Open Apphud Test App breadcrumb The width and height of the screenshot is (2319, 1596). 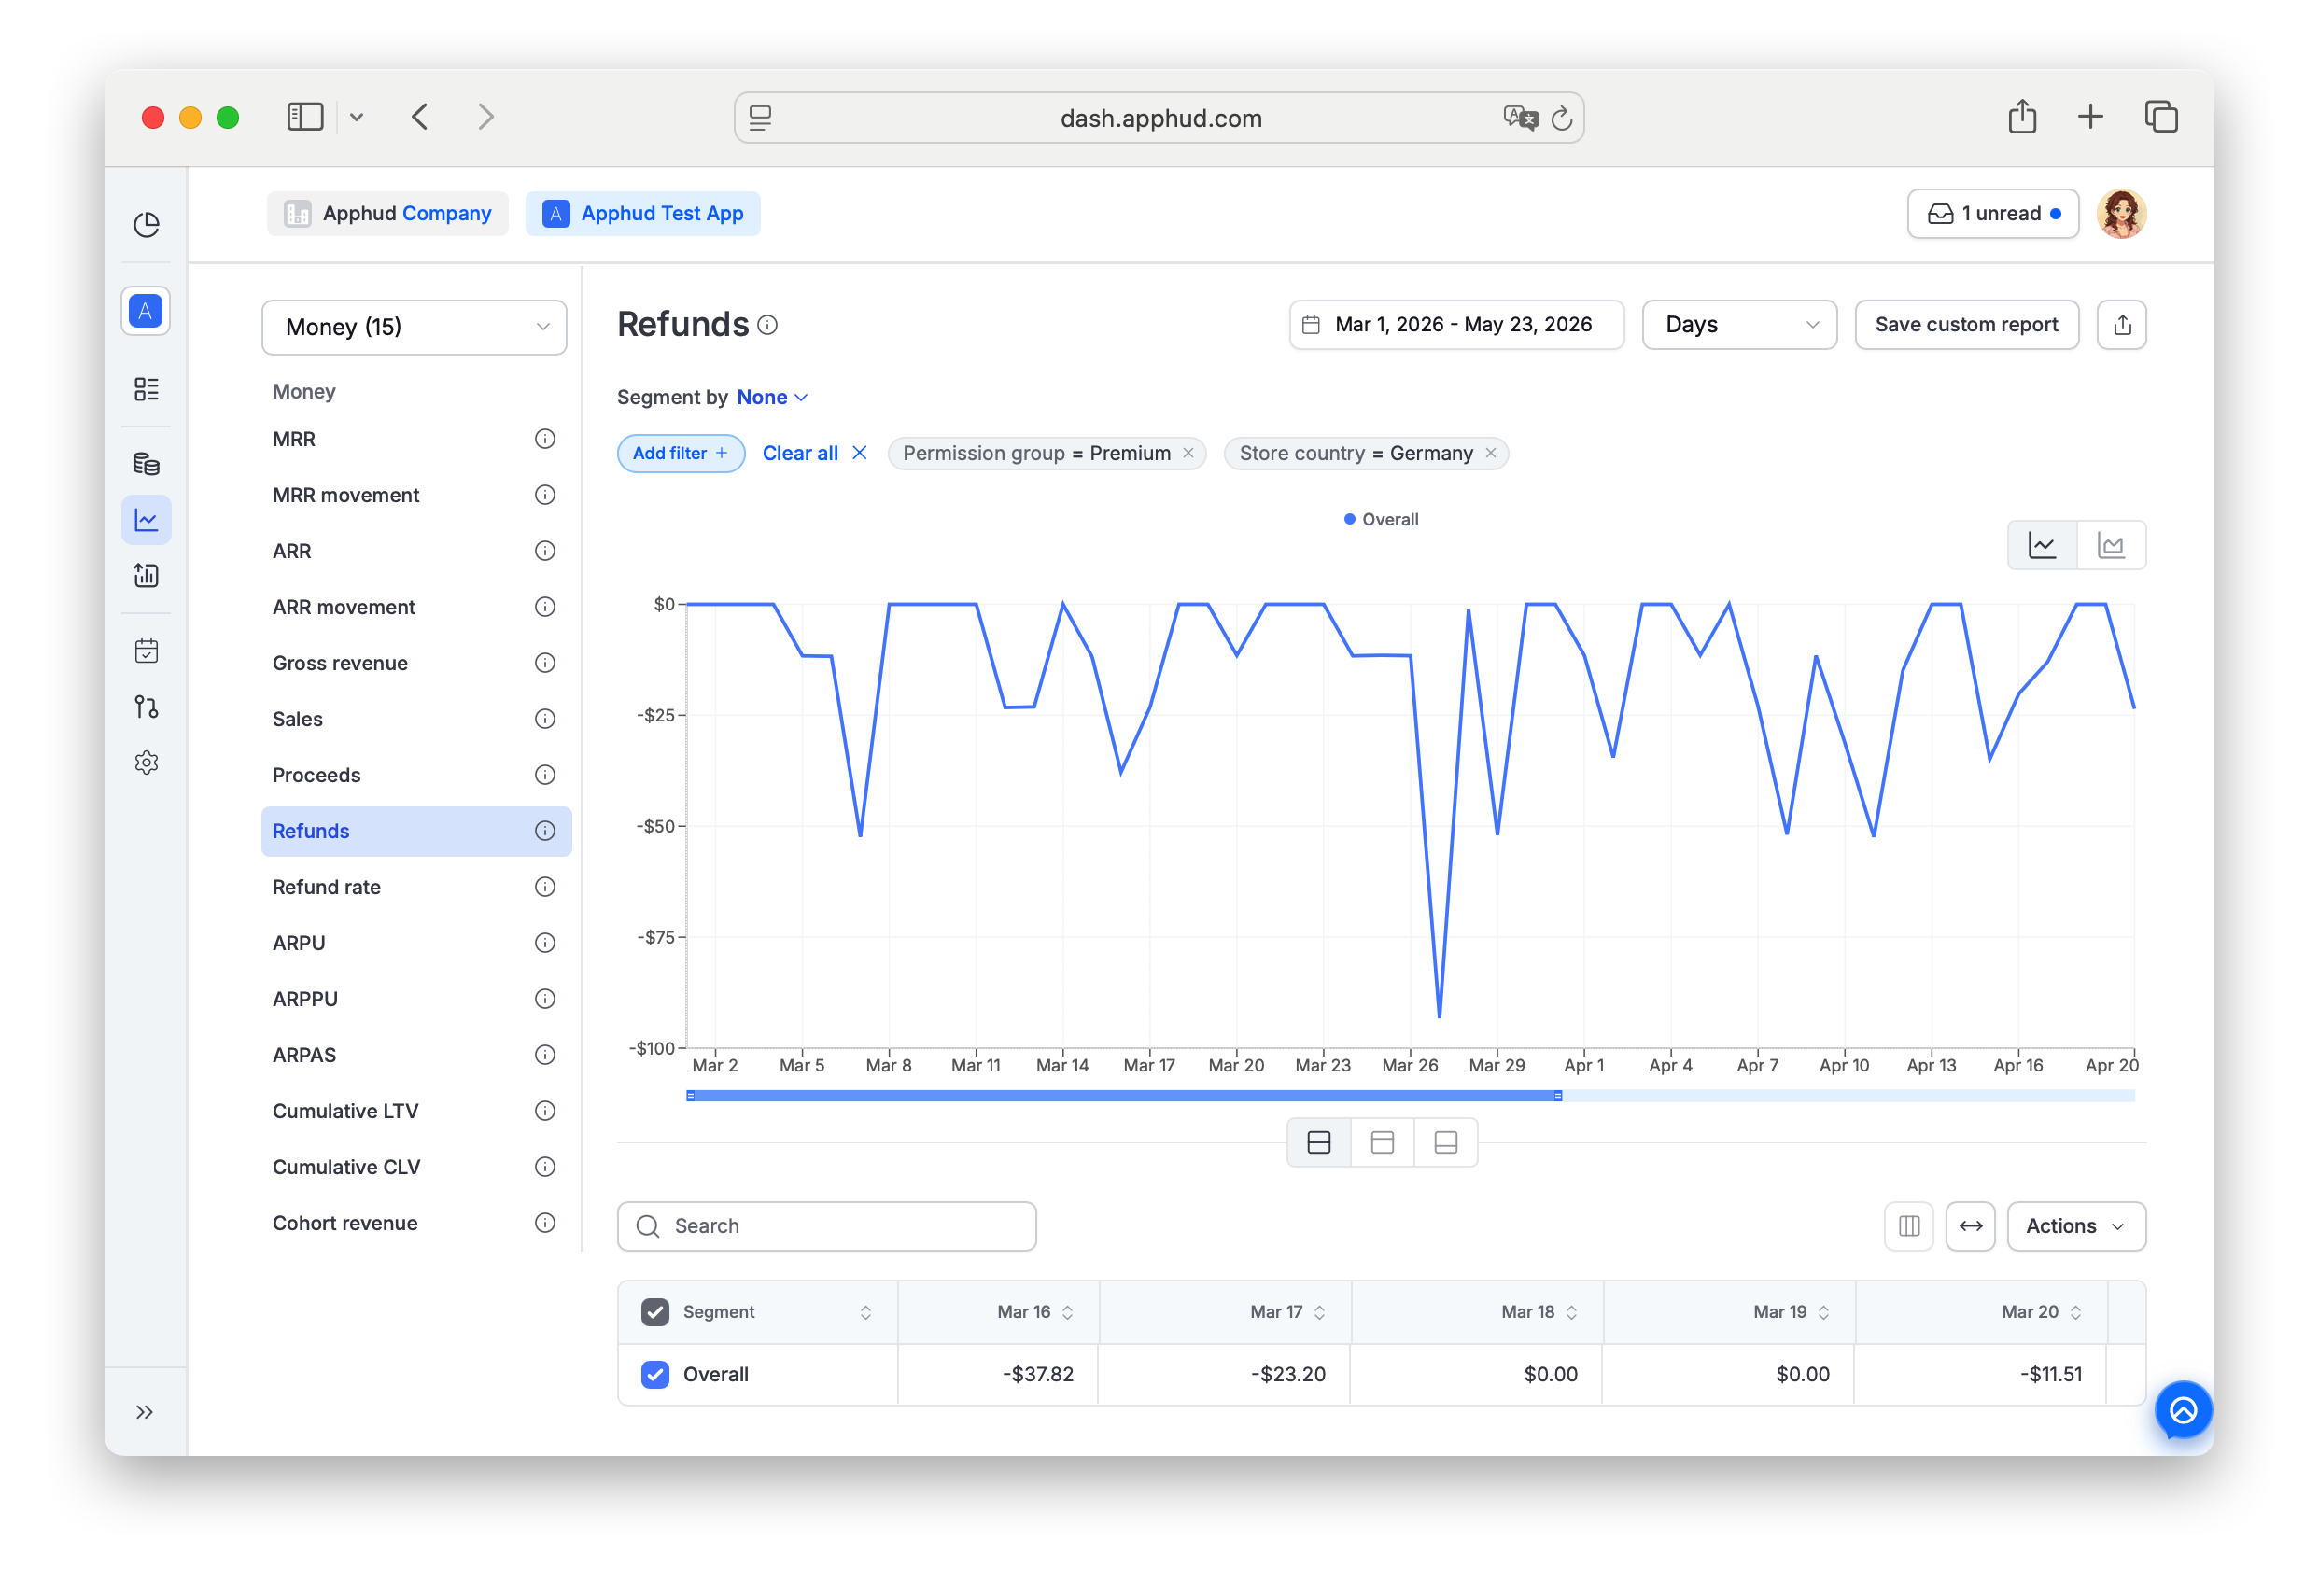pyautogui.click(x=642, y=214)
